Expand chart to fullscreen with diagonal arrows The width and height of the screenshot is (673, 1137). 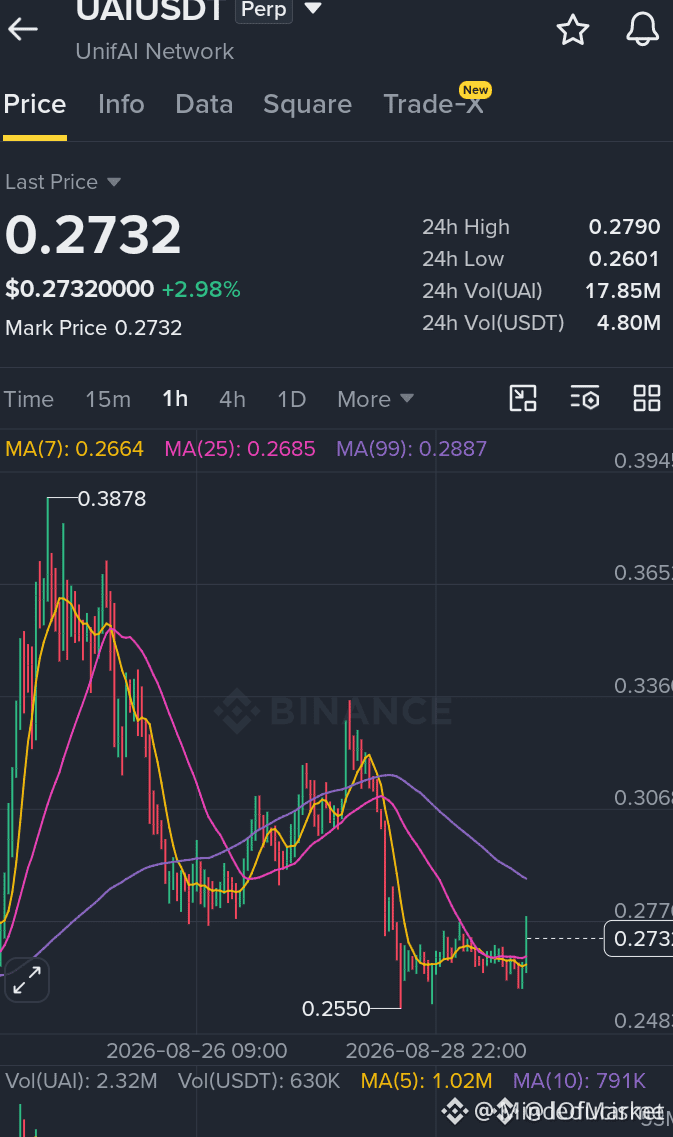[x=27, y=980]
